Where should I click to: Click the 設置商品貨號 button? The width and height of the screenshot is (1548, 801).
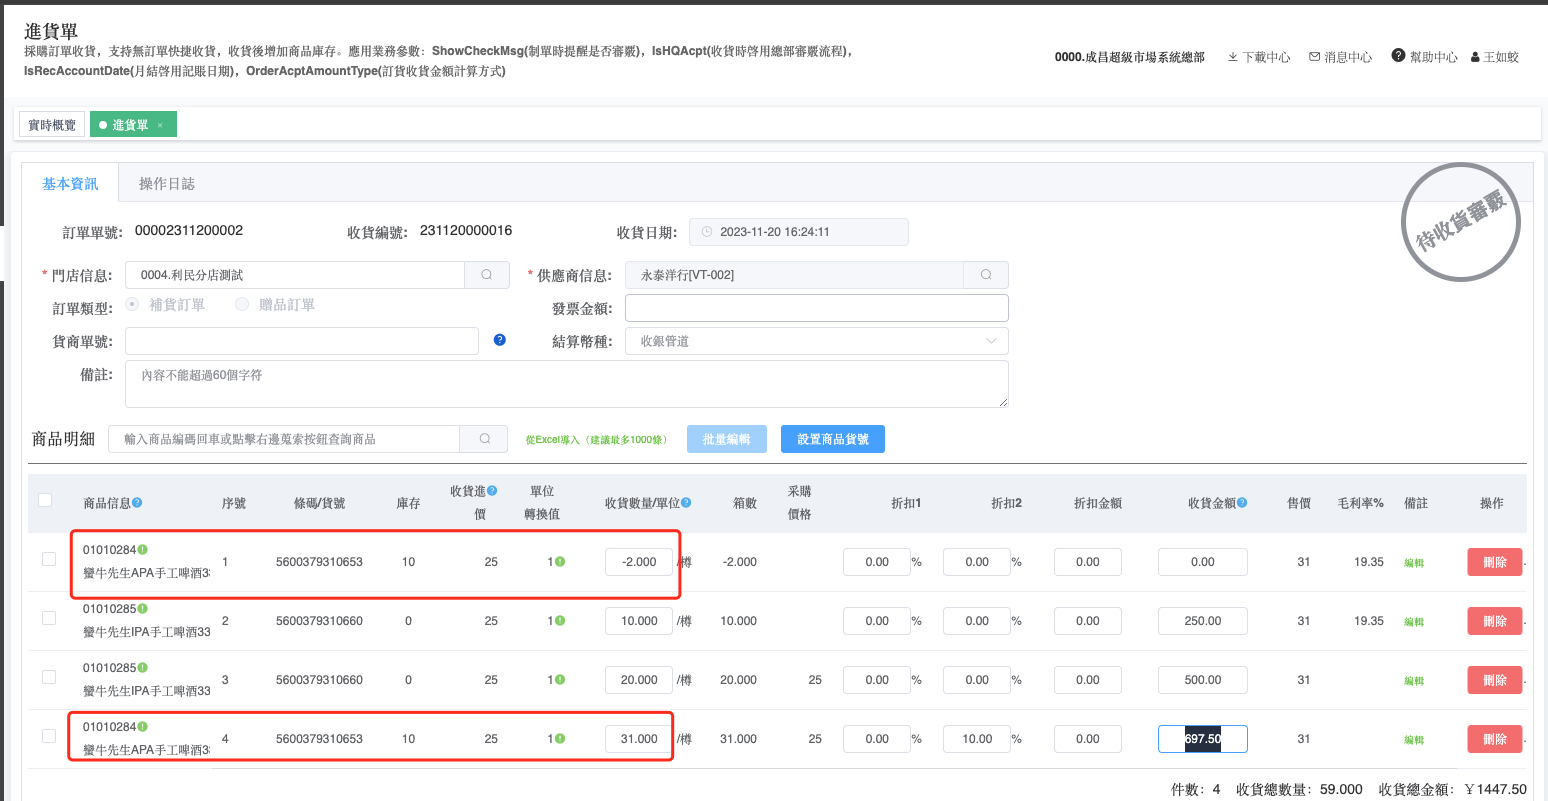tap(832, 439)
